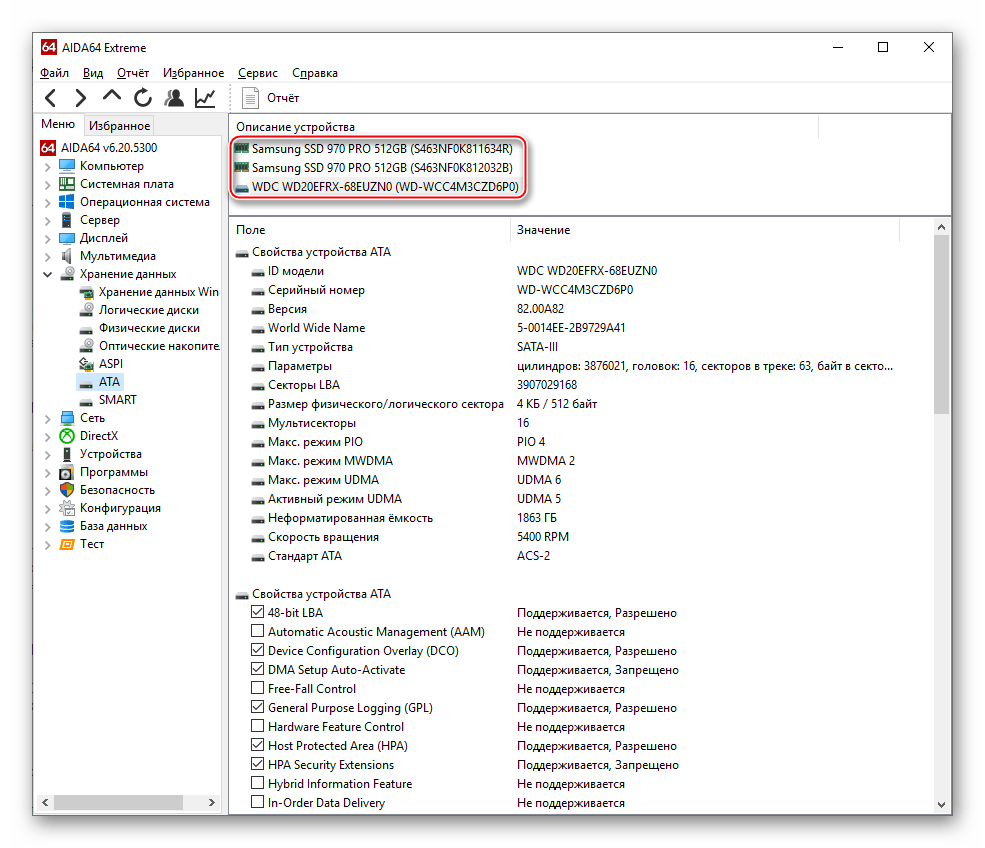Image resolution: width=985 pixels, height=848 pixels.
Task: Click the Back navigation arrow icon
Action: coord(51,98)
